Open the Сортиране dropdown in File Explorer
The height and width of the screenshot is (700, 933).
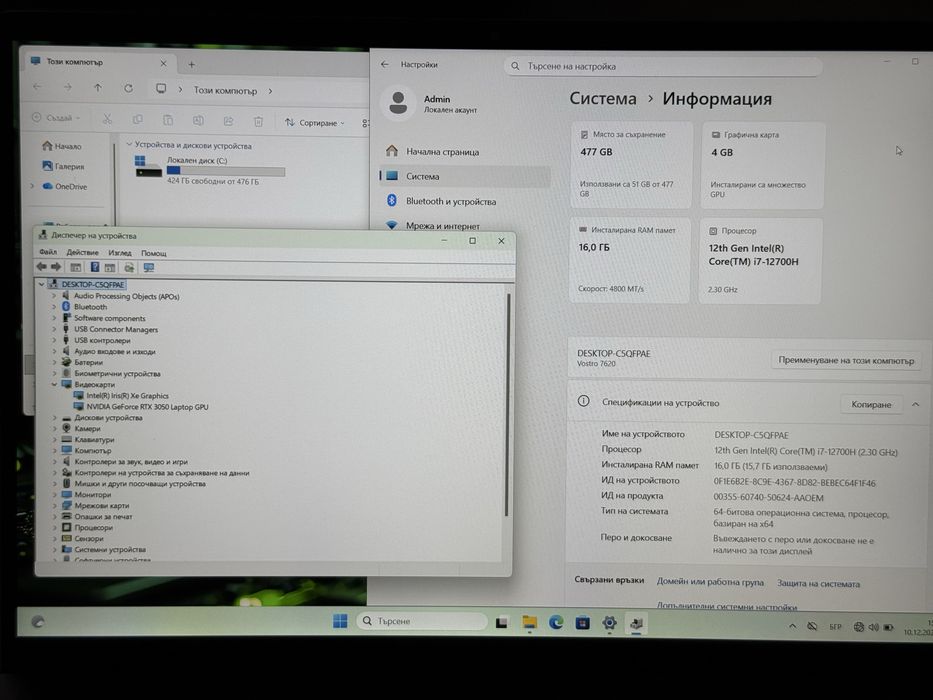[x=315, y=123]
